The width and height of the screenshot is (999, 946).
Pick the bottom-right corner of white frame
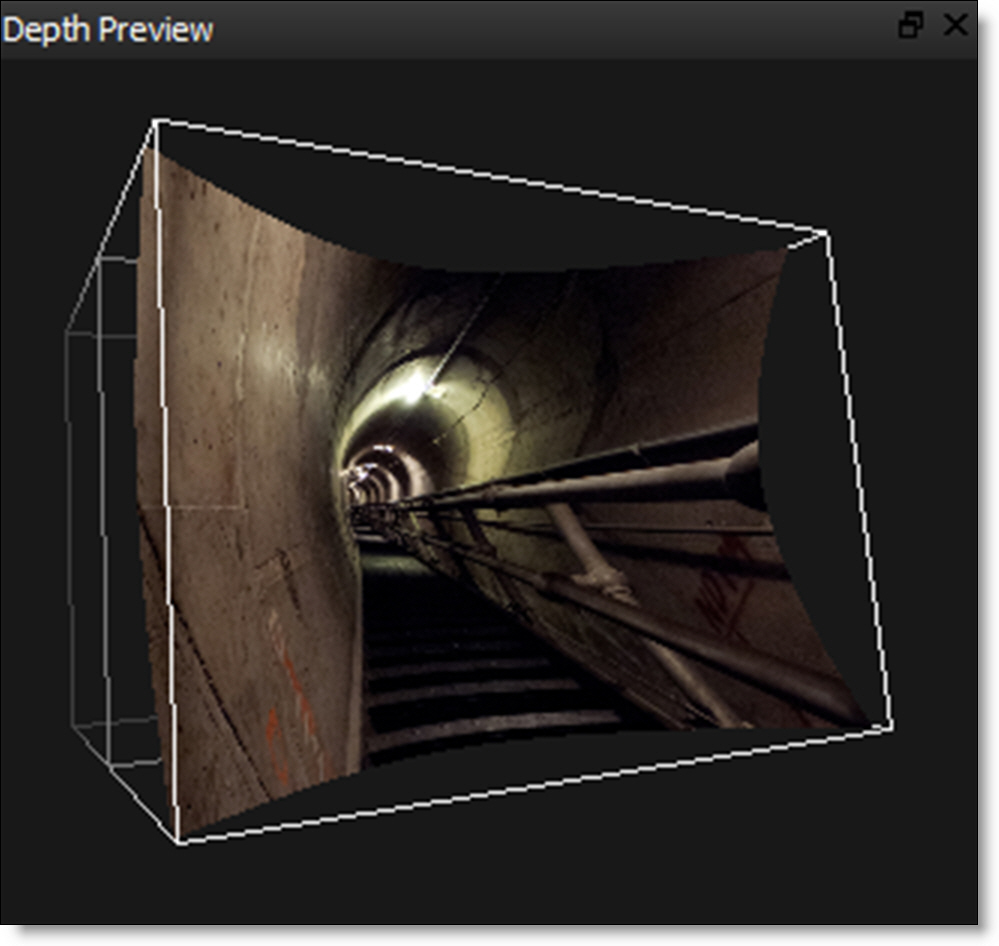tap(892, 725)
